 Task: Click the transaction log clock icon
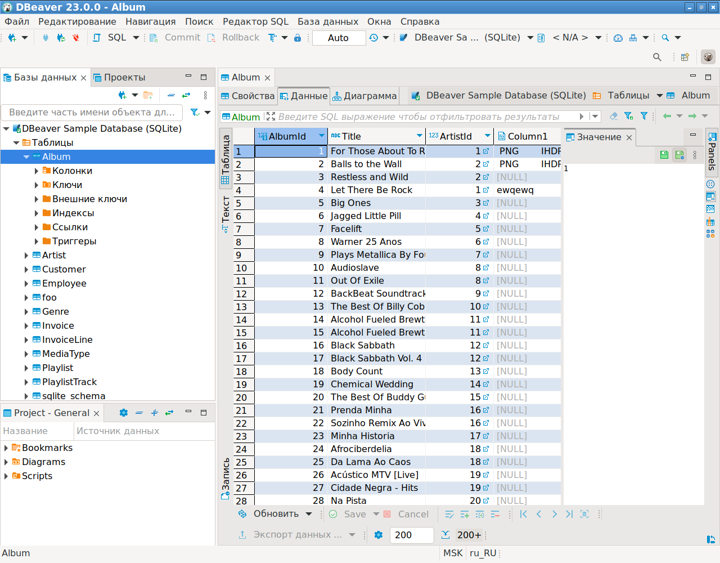point(374,38)
